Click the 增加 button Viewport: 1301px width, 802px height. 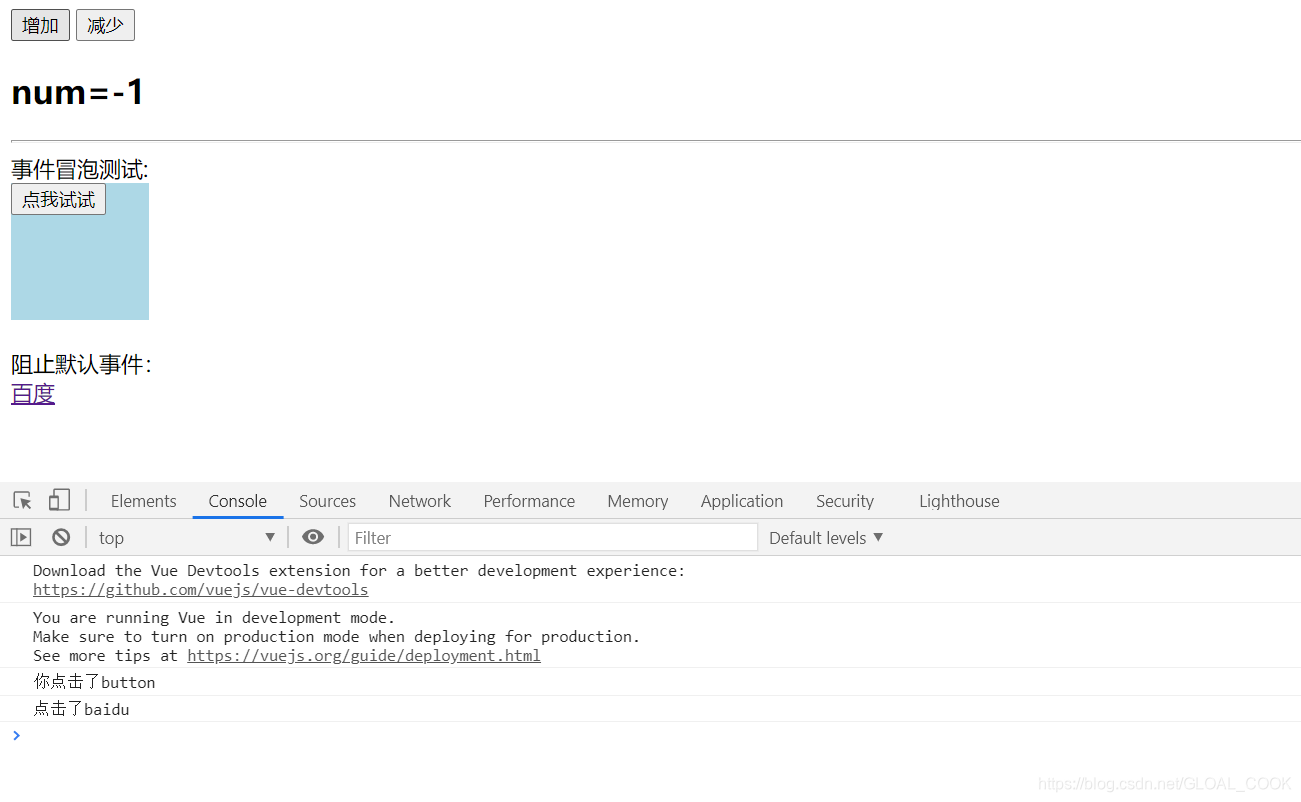pos(40,26)
